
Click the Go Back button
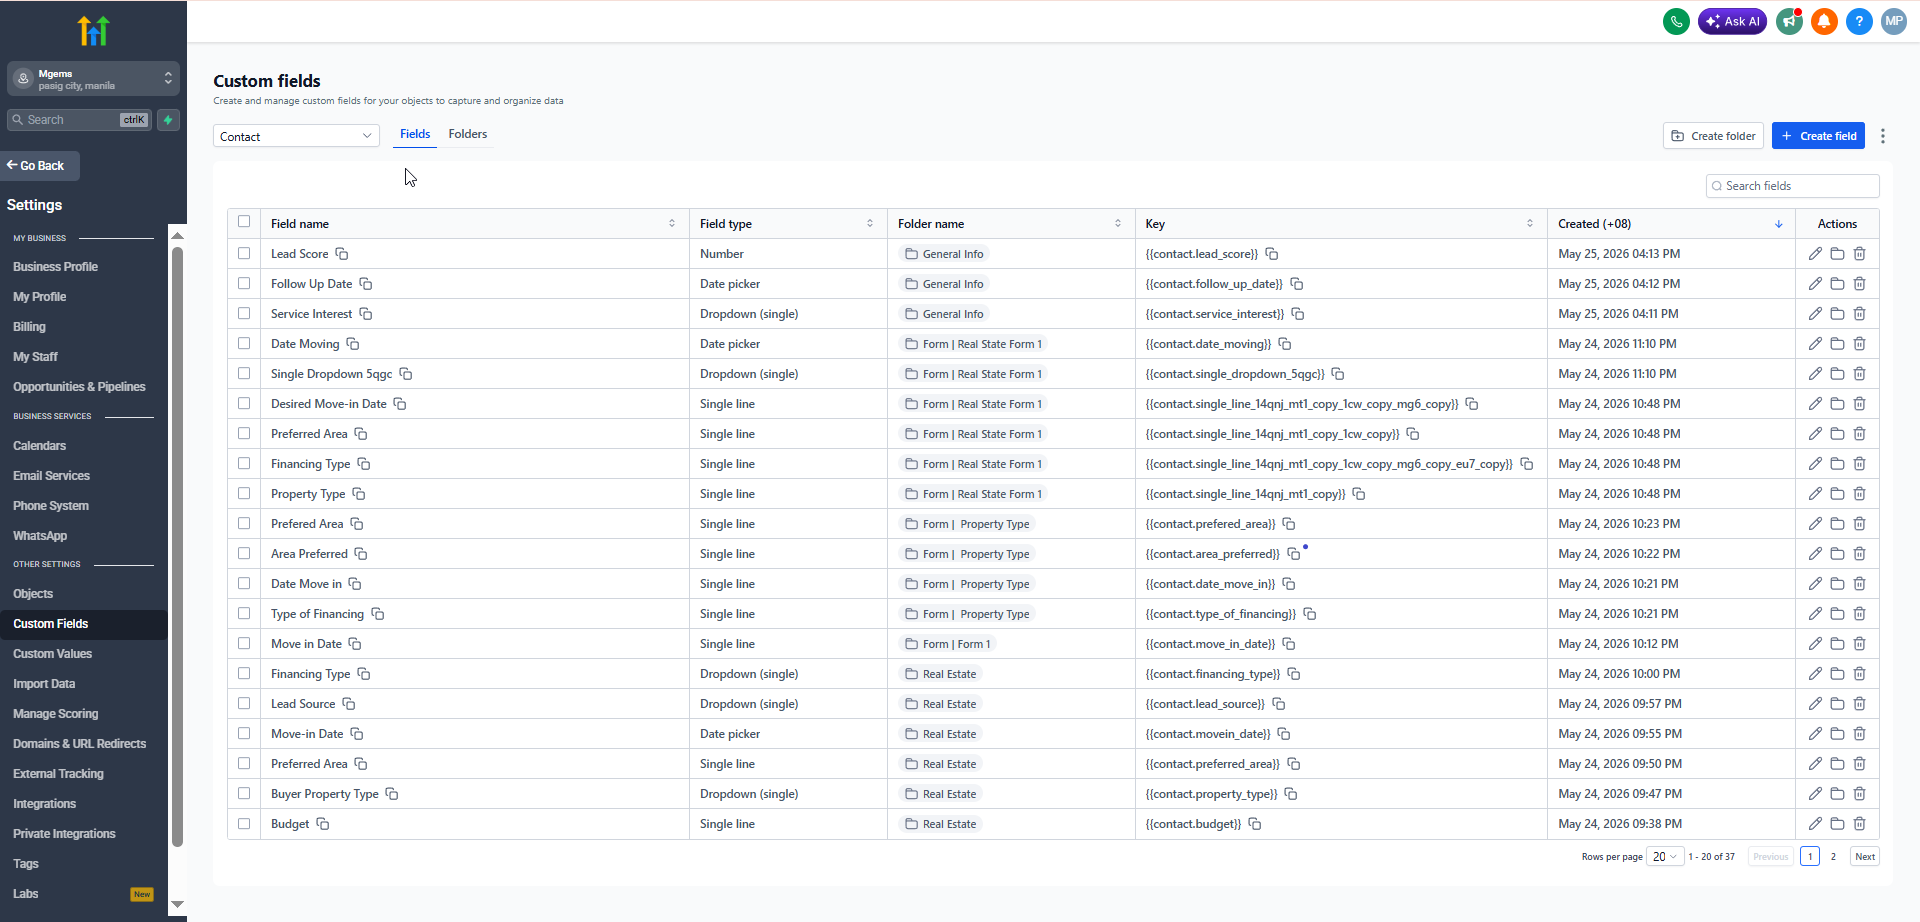pyautogui.click(x=41, y=166)
